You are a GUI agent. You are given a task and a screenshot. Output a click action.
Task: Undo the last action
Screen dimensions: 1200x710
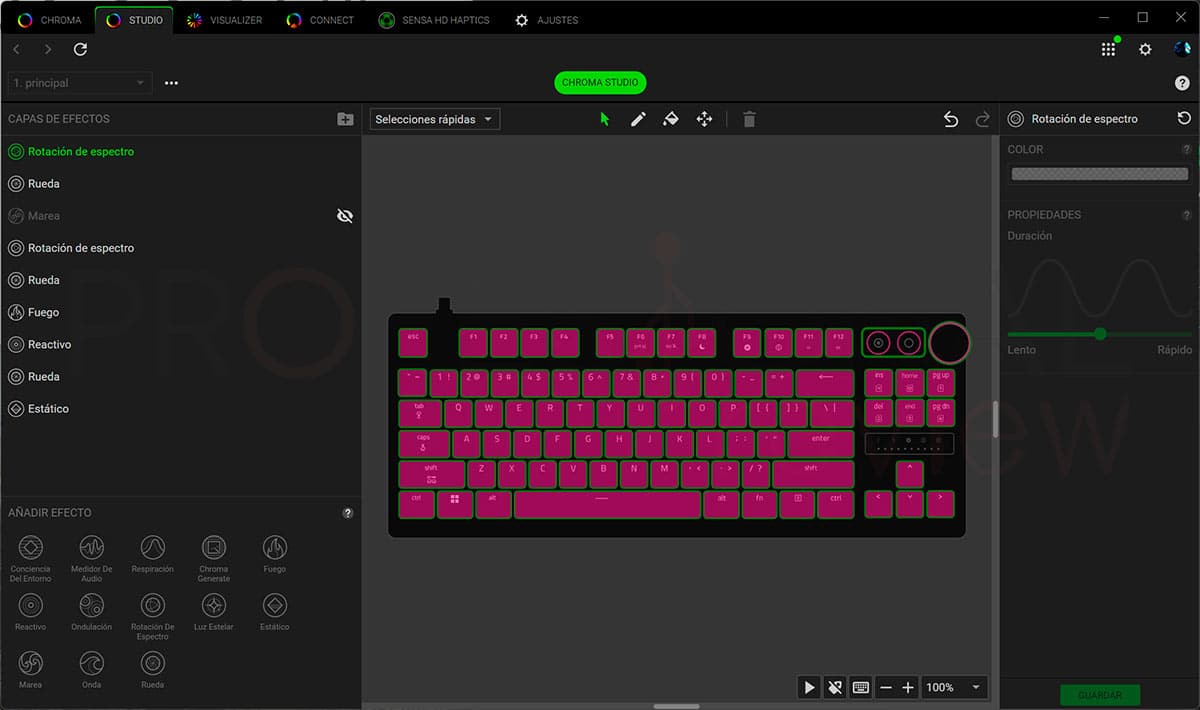(951, 119)
